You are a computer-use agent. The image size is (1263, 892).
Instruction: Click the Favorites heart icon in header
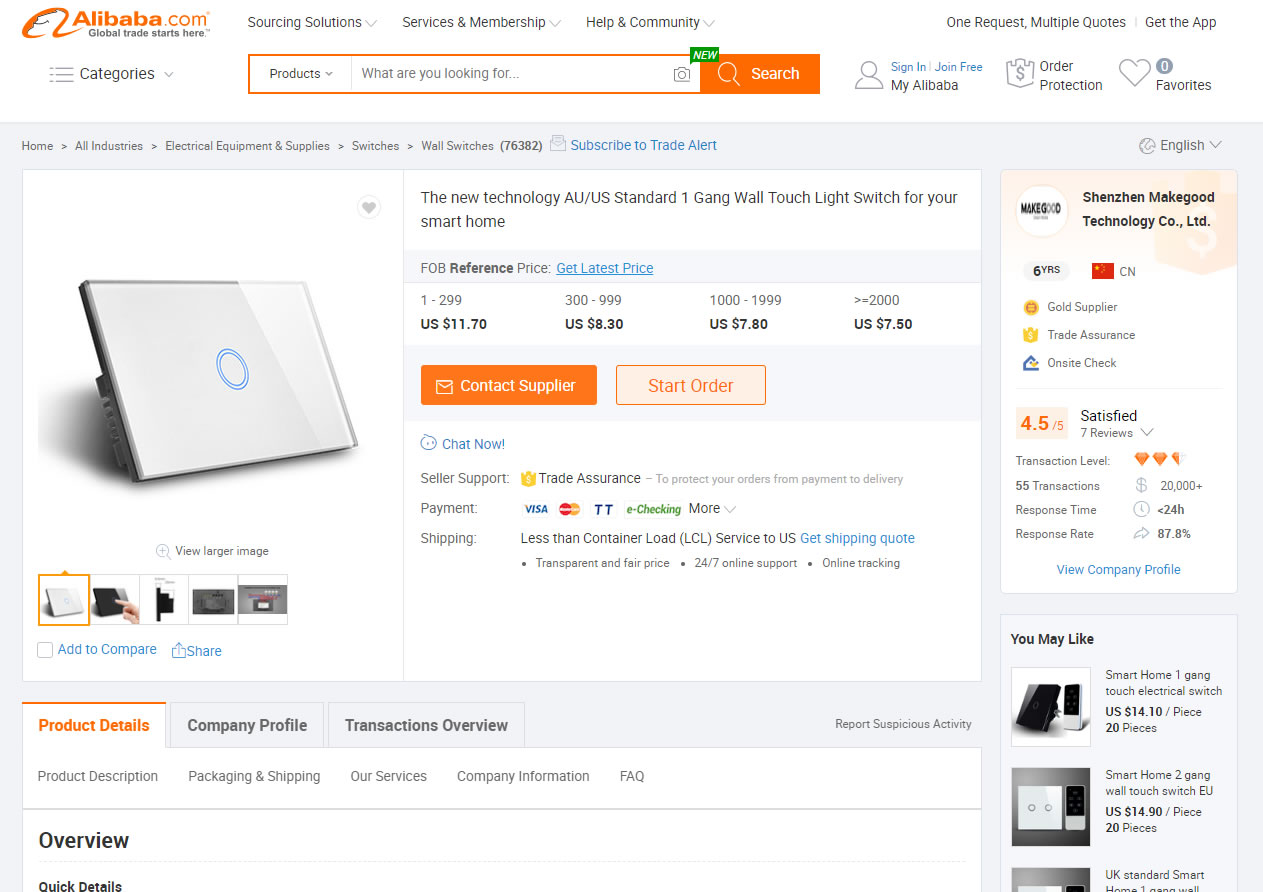1135,73
